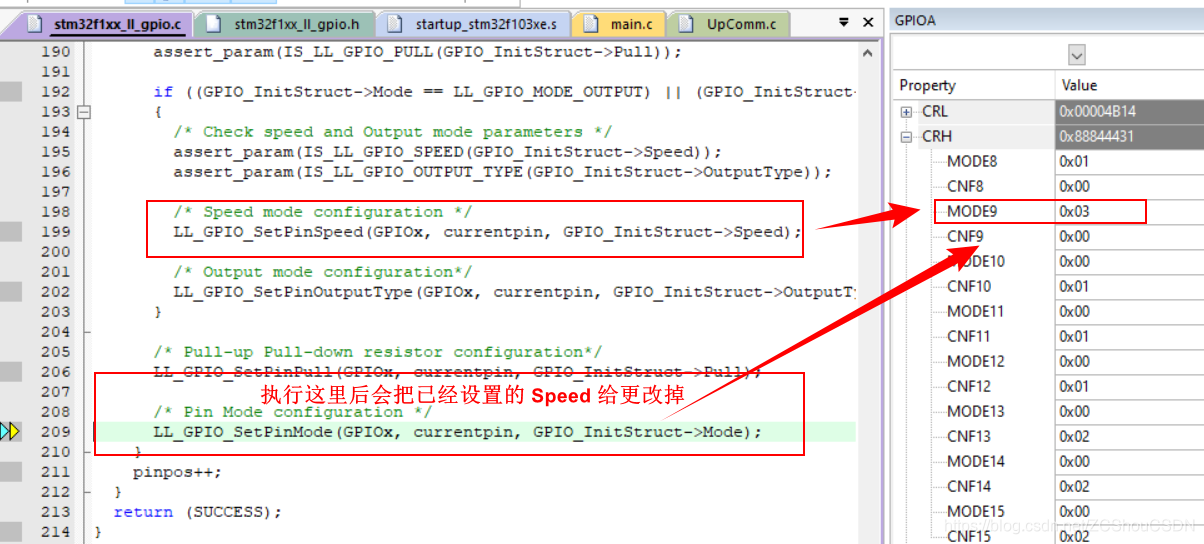Click return (SUCCESS) statement on line 213
Viewport: 1204px width, 544px height.
point(198,512)
